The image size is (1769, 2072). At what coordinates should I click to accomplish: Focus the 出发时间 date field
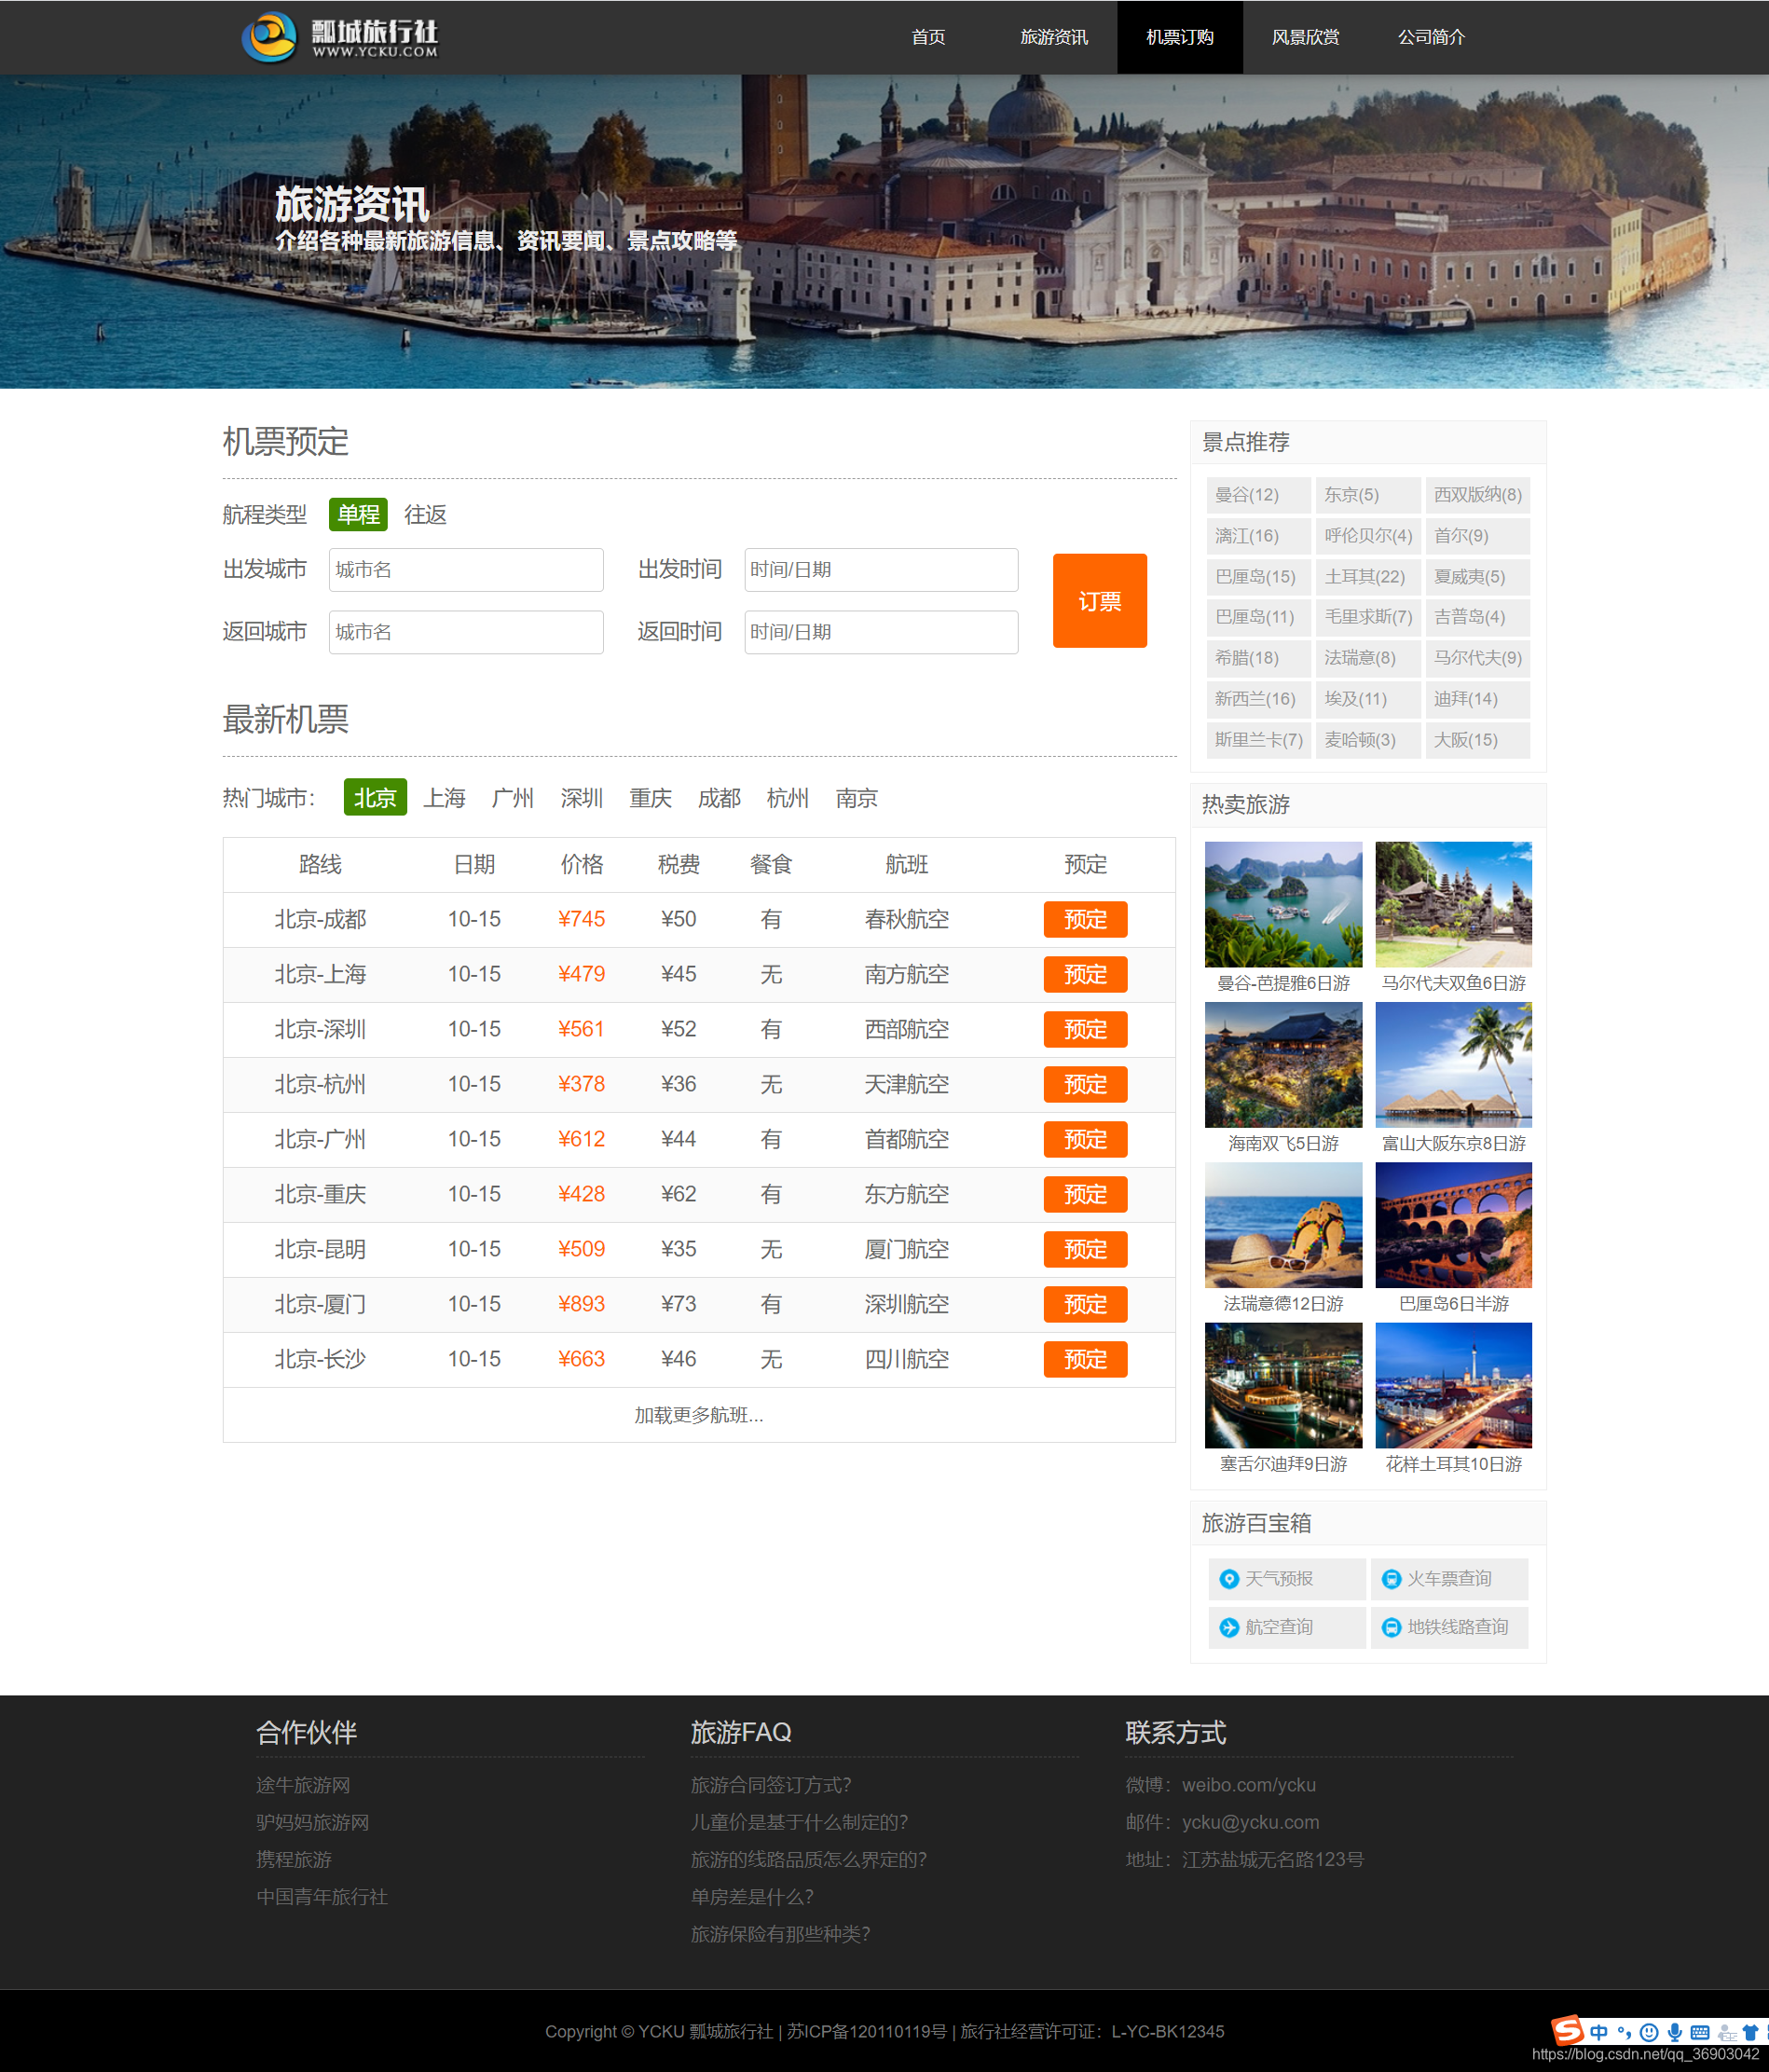[x=881, y=569]
